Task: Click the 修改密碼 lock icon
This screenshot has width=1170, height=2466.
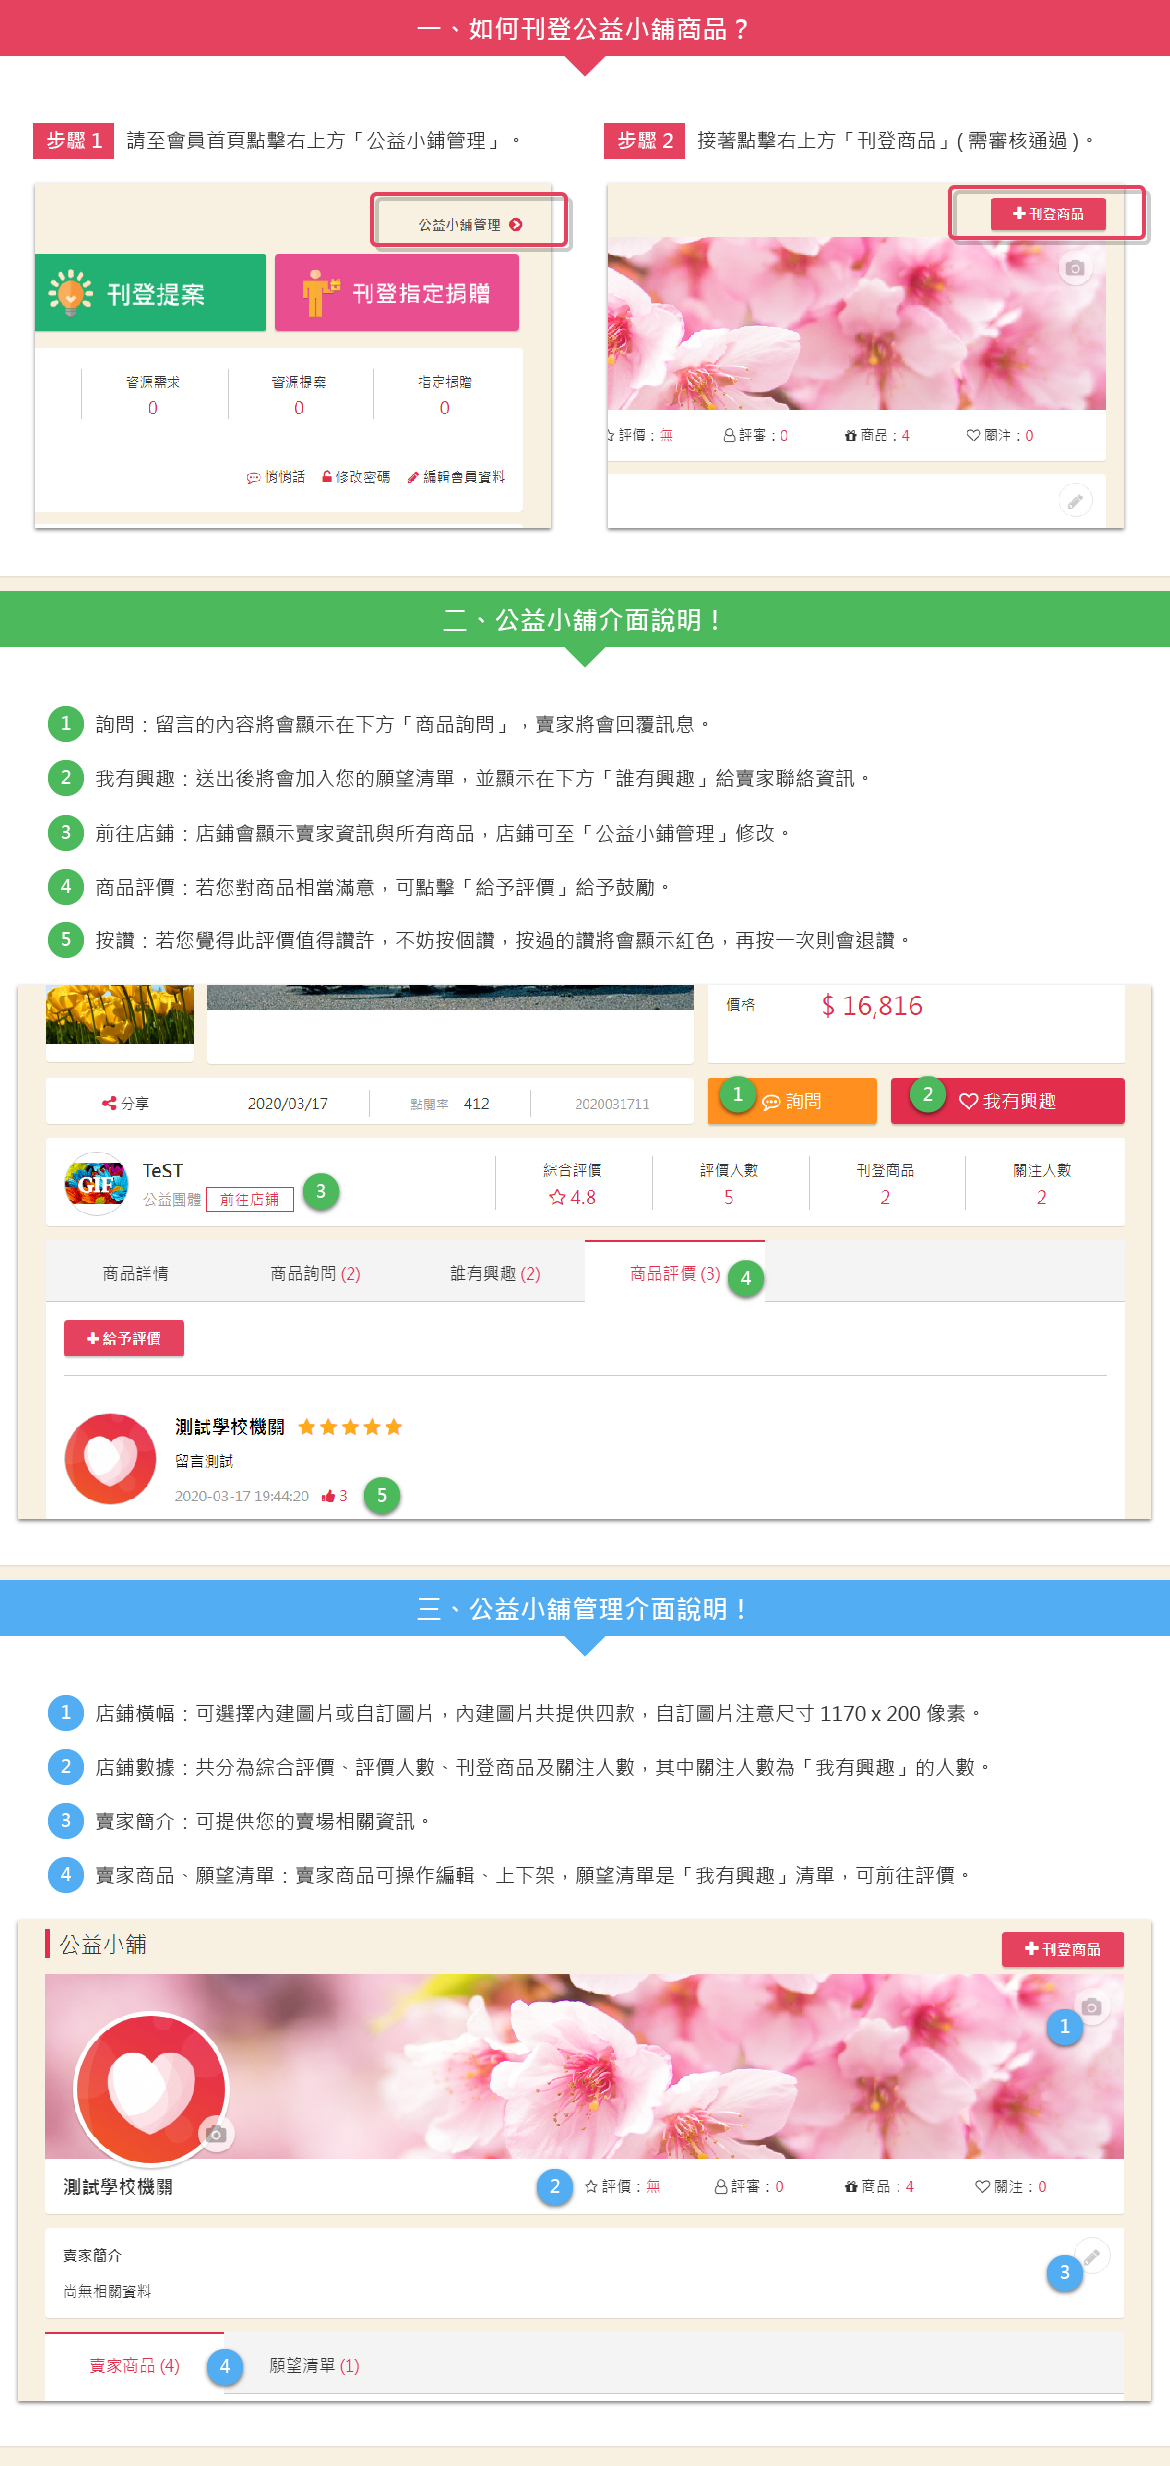Action: [x=327, y=477]
